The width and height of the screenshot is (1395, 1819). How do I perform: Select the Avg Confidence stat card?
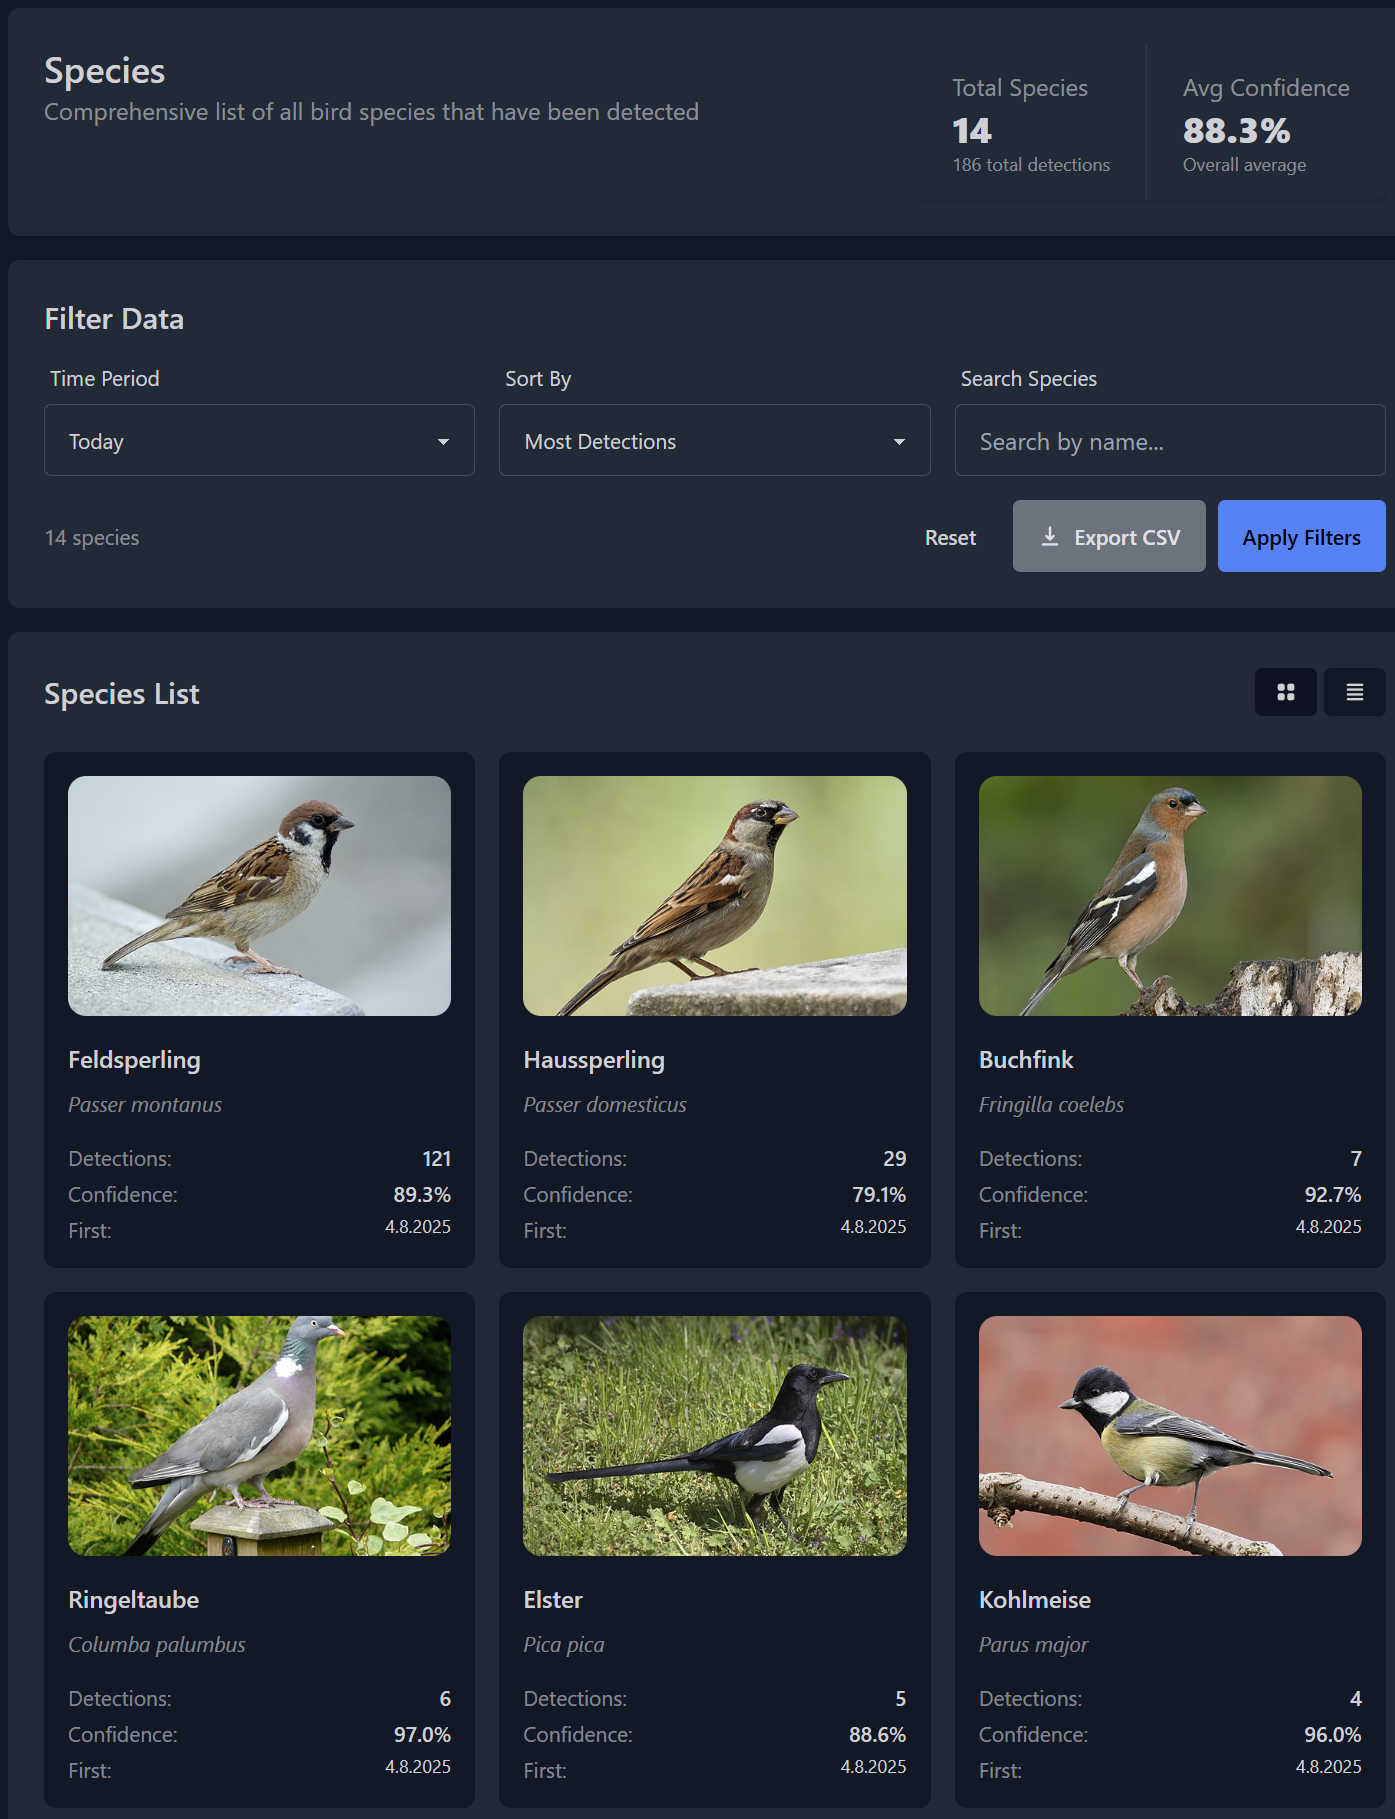tap(1265, 124)
